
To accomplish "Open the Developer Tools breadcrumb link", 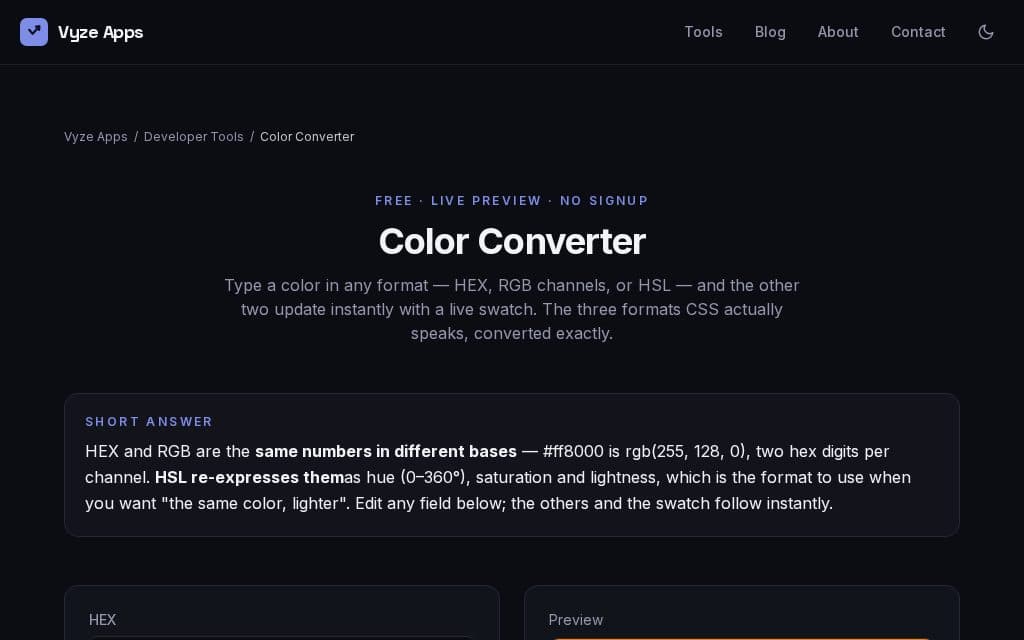I will [193, 136].
